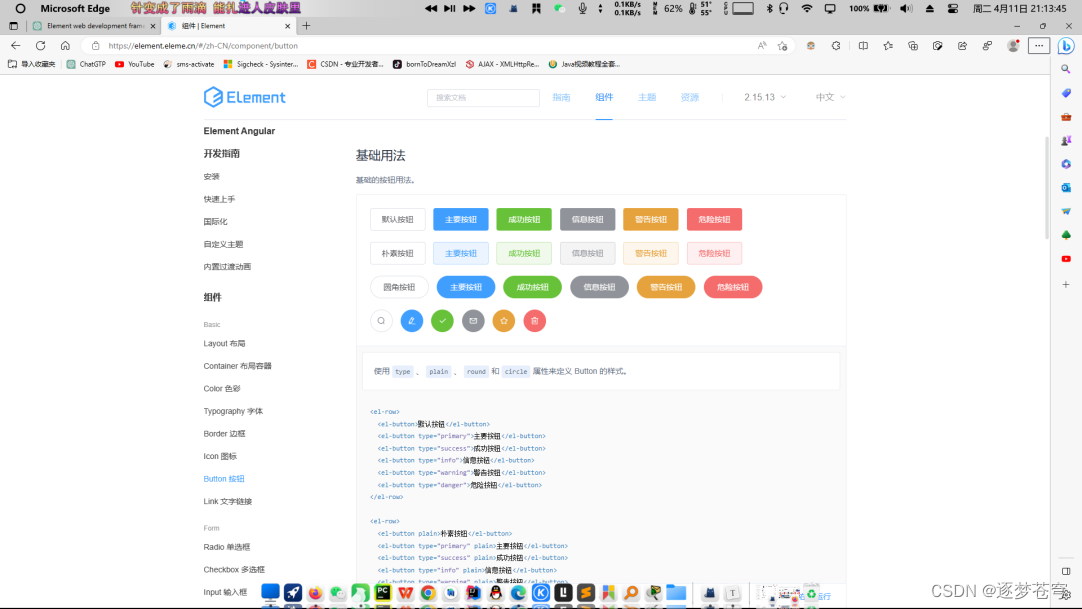Viewport: 1082px width, 609px height.
Task: Click the play/pause control in menu bar
Action: [x=450, y=8]
